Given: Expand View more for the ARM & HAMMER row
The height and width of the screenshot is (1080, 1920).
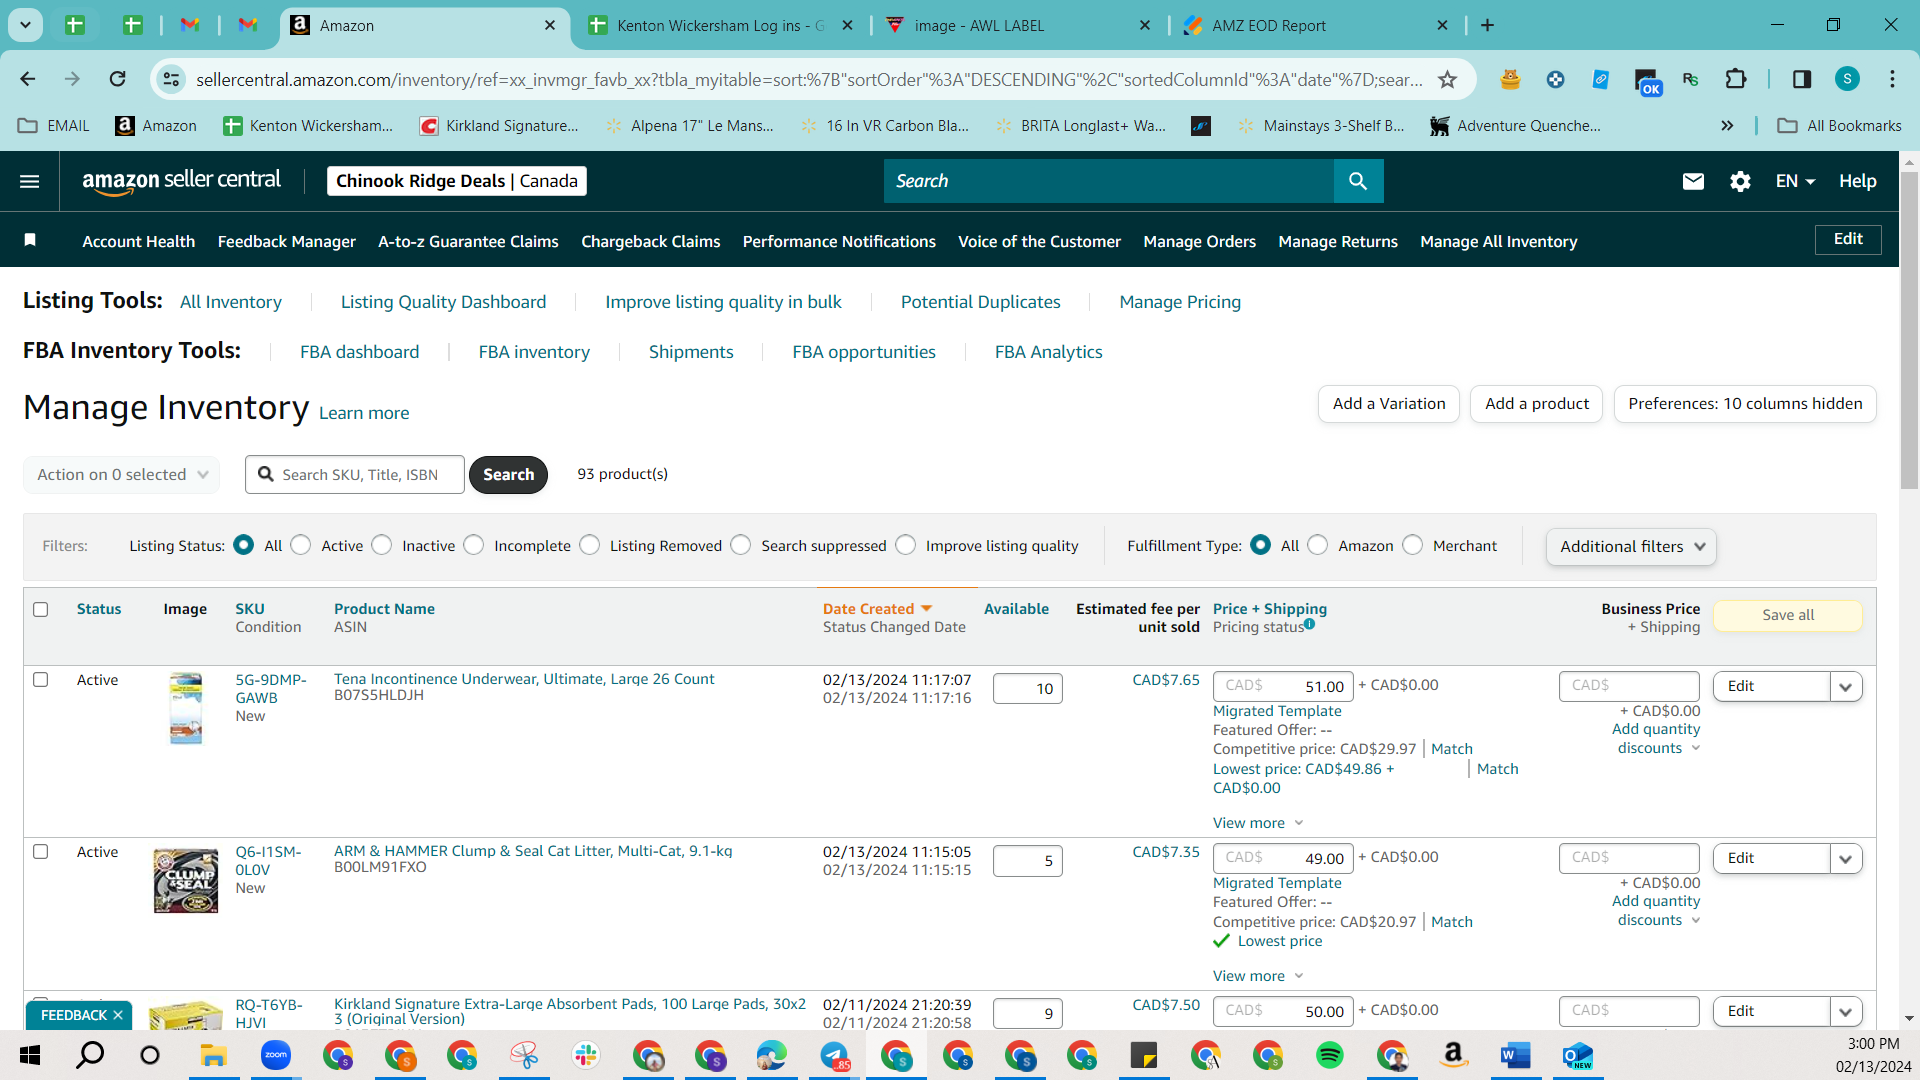Looking at the screenshot, I should pyautogui.click(x=1258, y=976).
